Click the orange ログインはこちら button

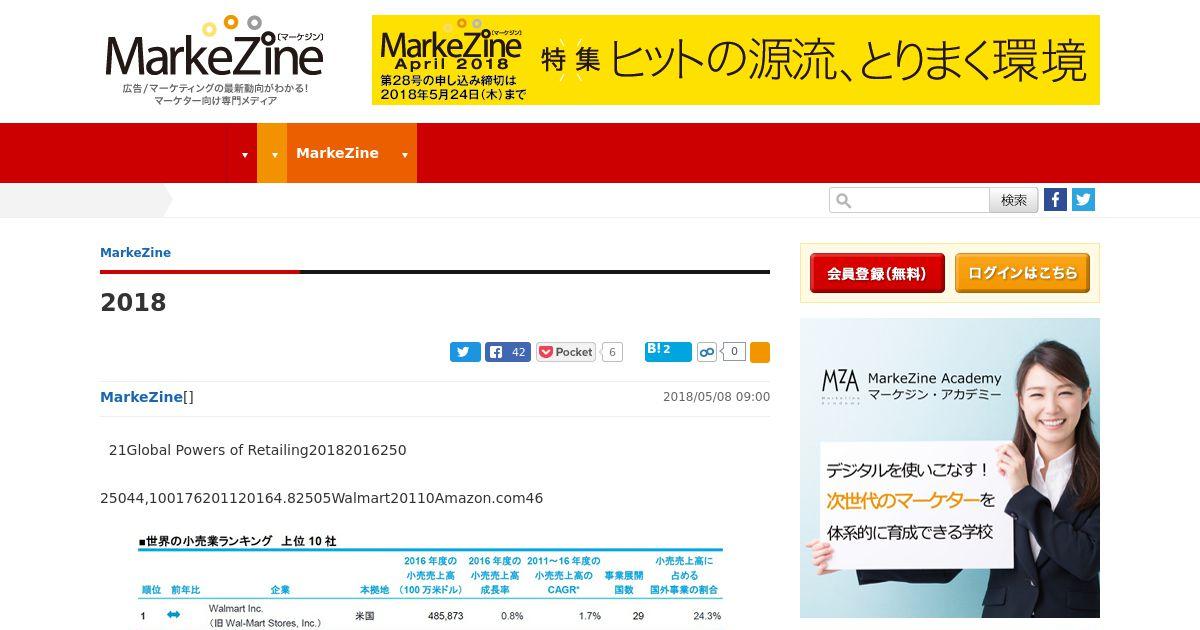[x=1022, y=273]
